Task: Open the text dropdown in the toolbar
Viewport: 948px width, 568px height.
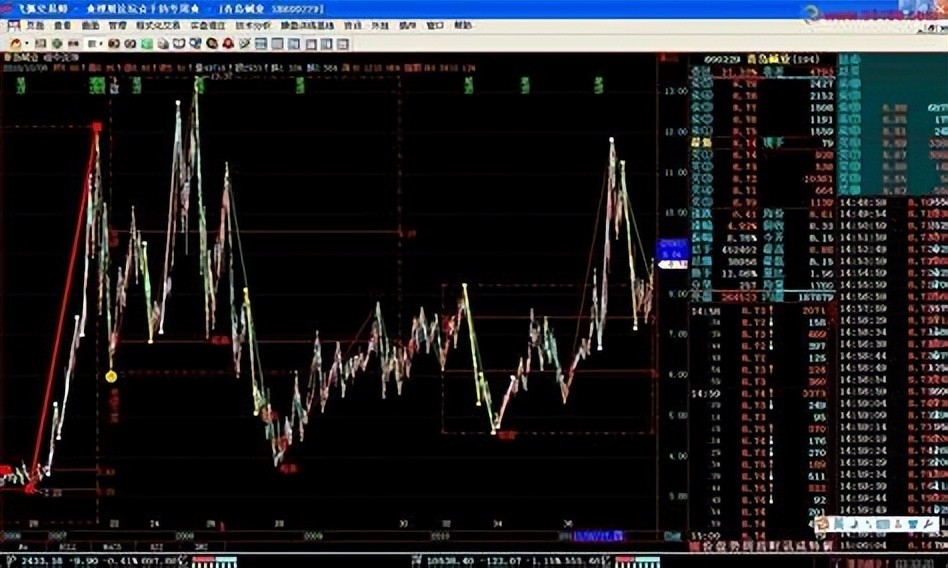Action: point(96,44)
